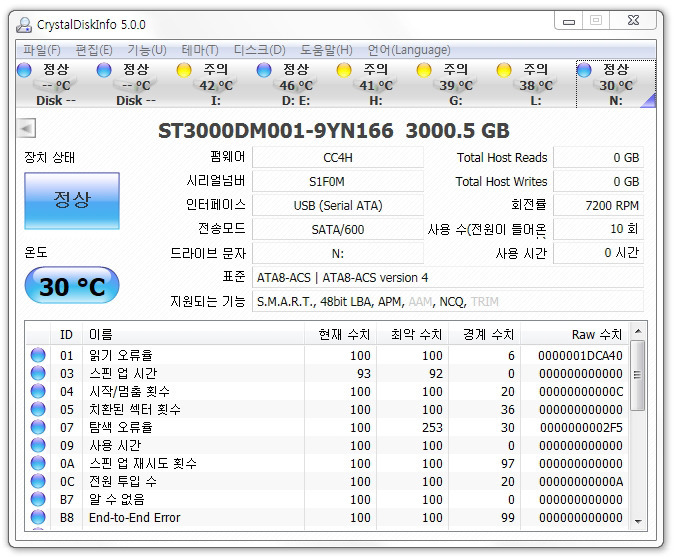Open the 테마(T) menu
The image size is (675, 559).
[200, 50]
